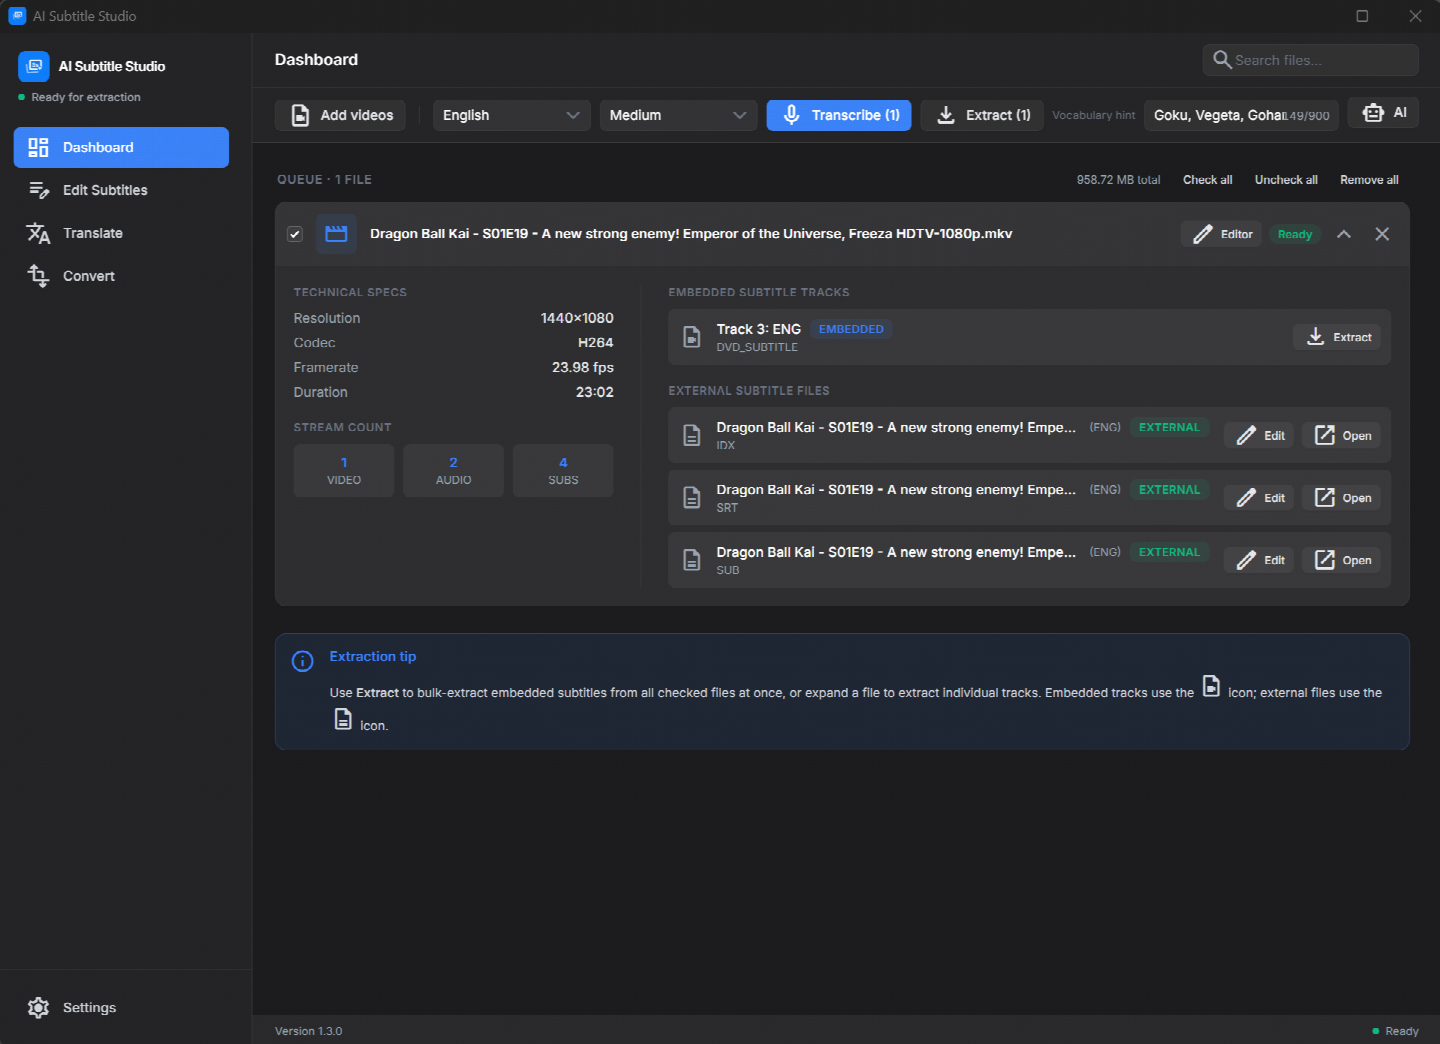Edit the SRT external subtitle file

point(1259,498)
